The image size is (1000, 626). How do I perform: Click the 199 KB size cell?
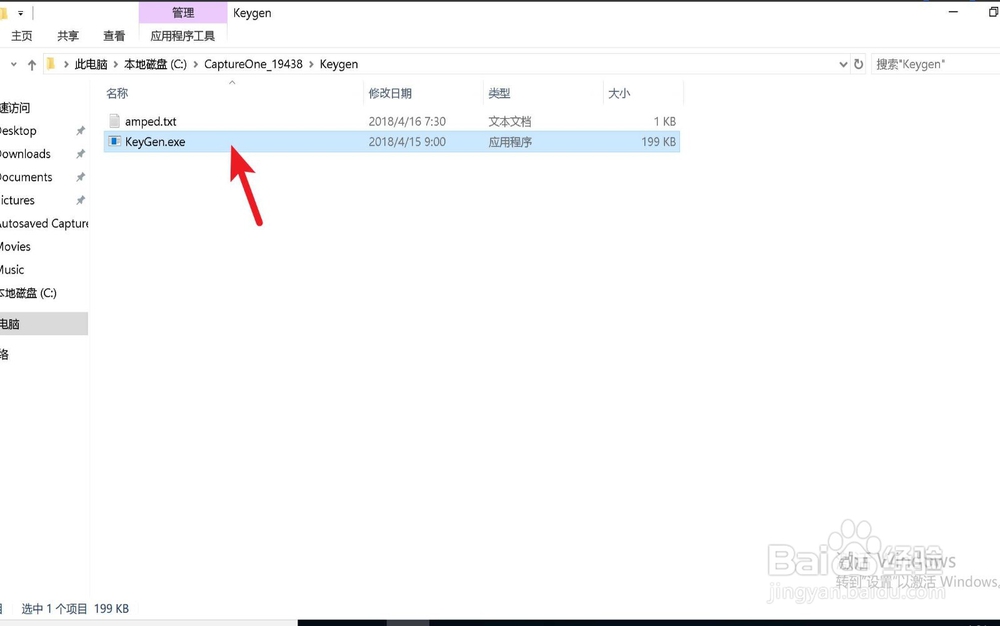click(x=659, y=142)
